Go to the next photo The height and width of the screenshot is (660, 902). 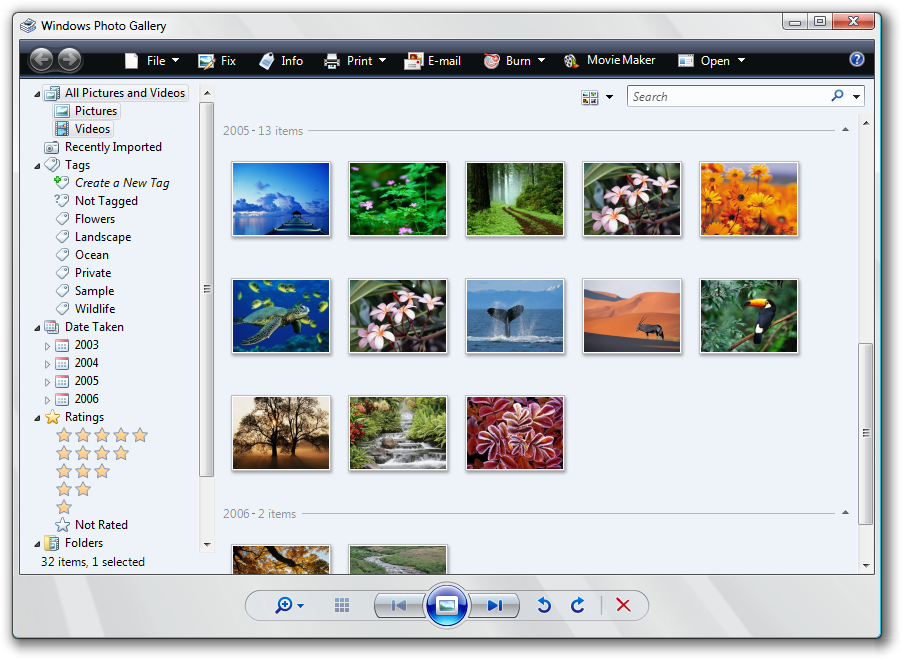click(x=495, y=605)
